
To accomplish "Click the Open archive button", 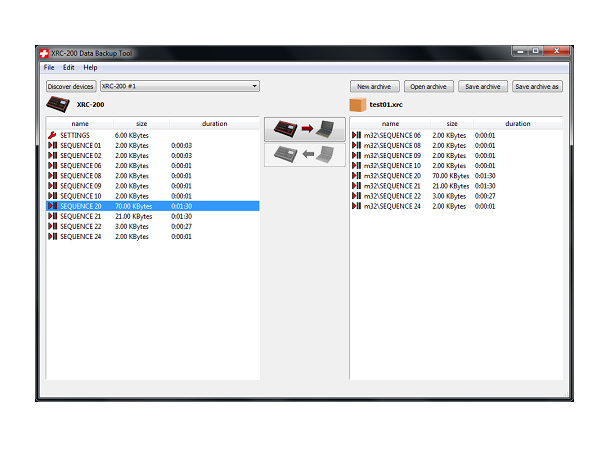I will pyautogui.click(x=428, y=87).
